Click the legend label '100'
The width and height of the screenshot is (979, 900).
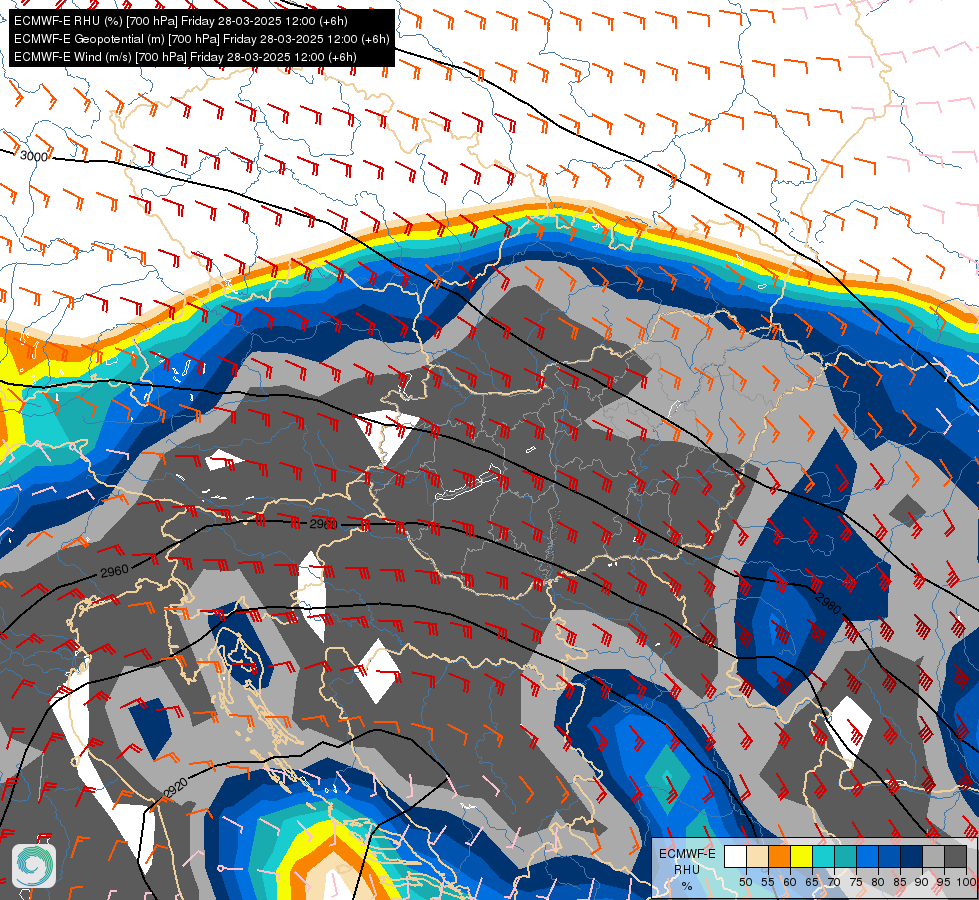tap(966, 882)
